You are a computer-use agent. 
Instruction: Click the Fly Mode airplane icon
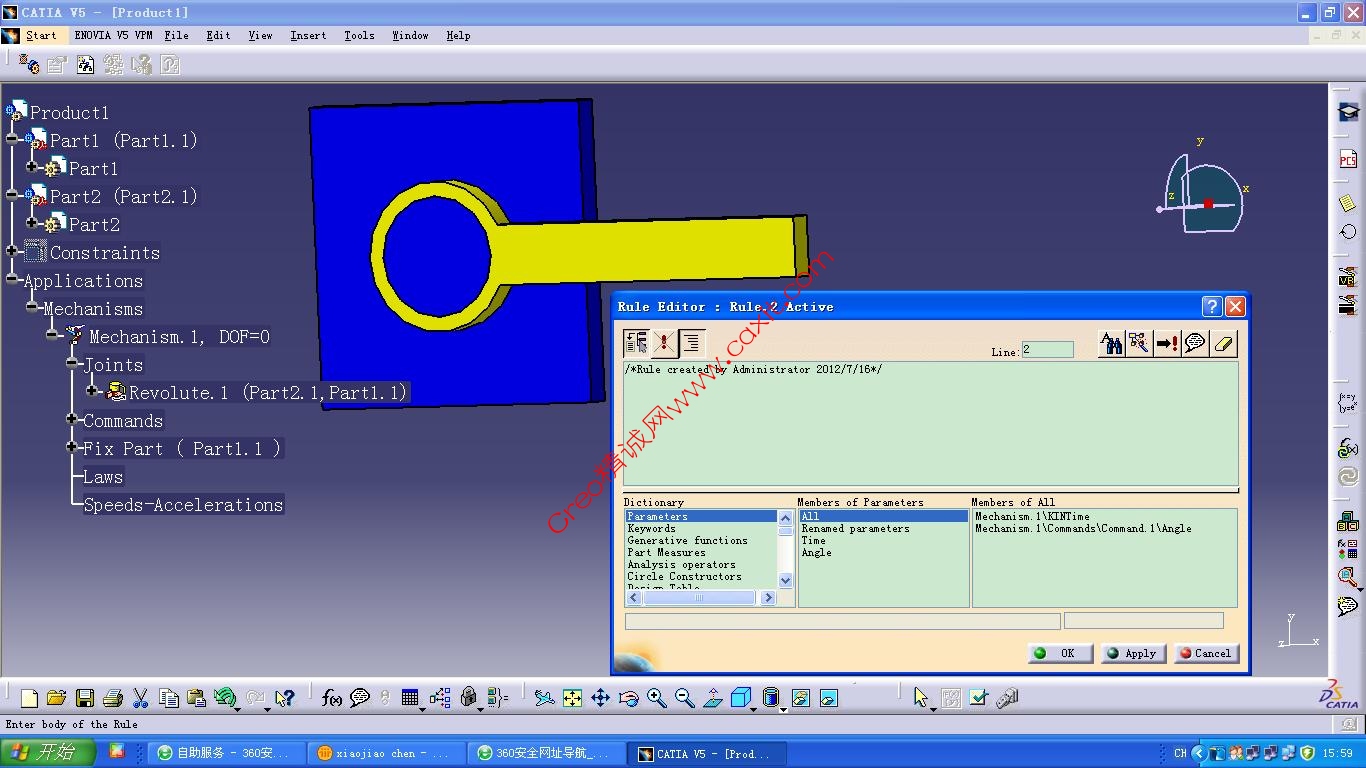point(544,698)
